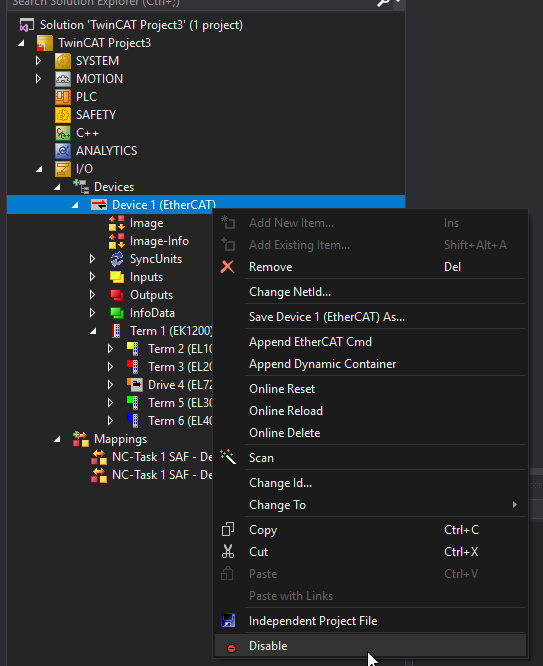The width and height of the screenshot is (543, 666).
Task: Select Scan from the context menu
Action: tap(370, 458)
